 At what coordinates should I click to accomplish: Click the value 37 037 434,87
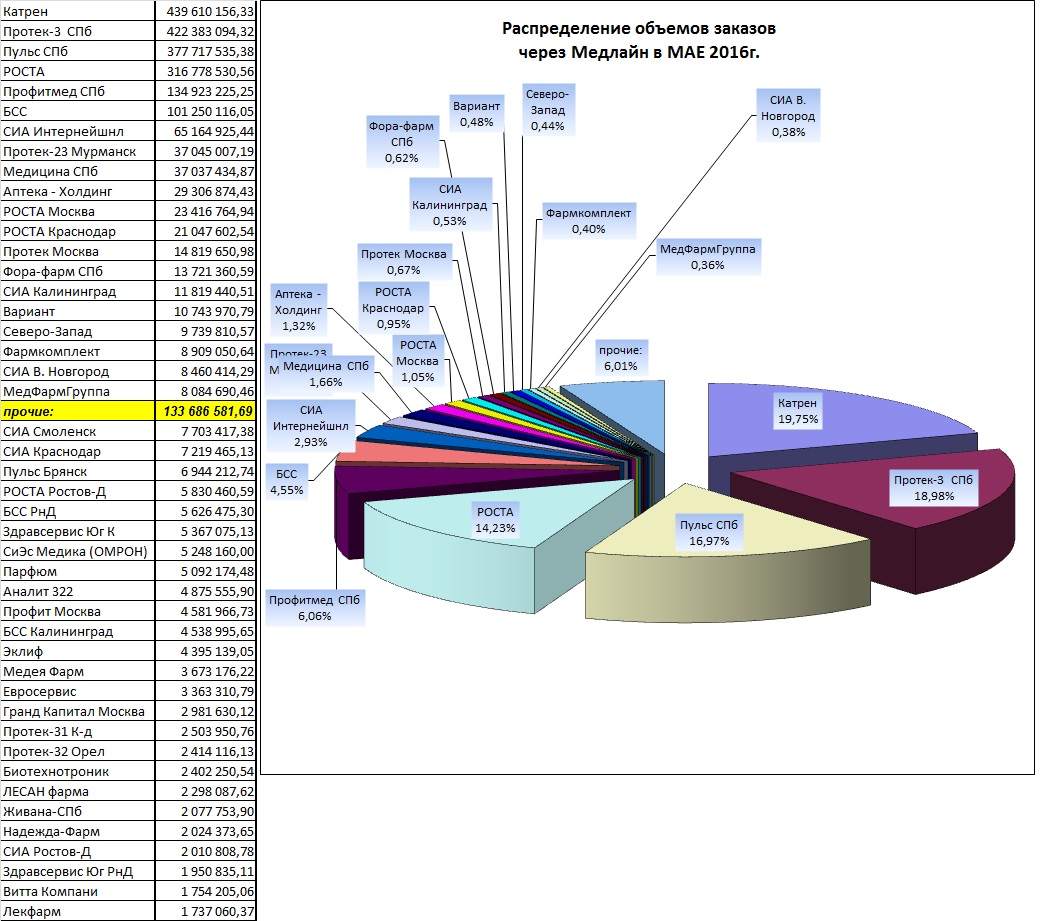point(206,171)
